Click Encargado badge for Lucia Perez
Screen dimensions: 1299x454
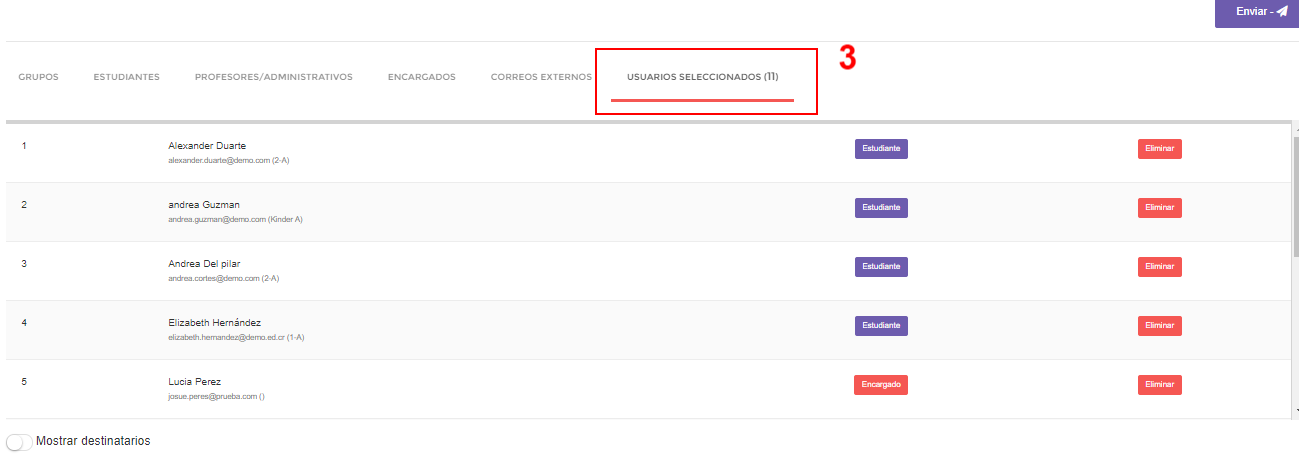(x=881, y=385)
